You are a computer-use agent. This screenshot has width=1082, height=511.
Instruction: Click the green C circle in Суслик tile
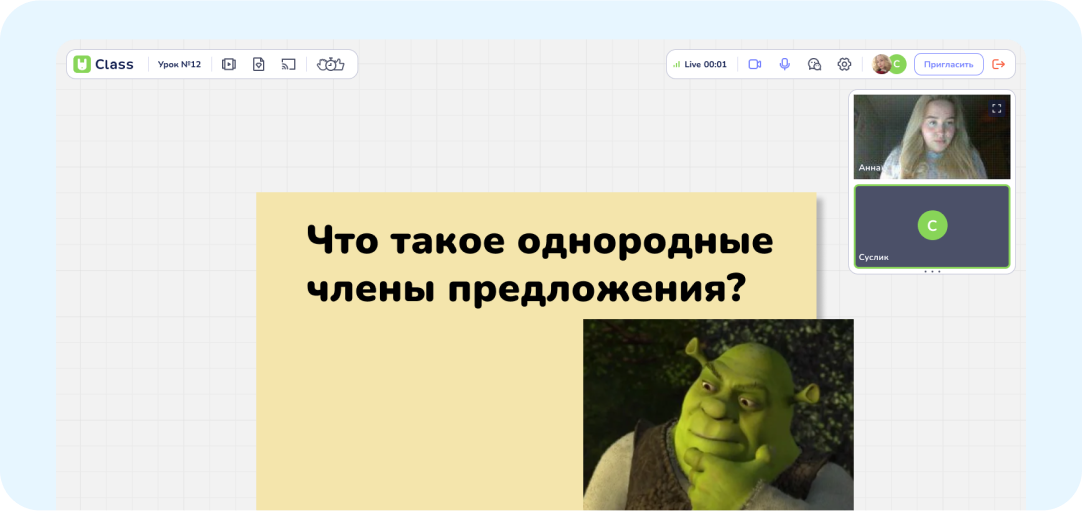[x=932, y=226]
